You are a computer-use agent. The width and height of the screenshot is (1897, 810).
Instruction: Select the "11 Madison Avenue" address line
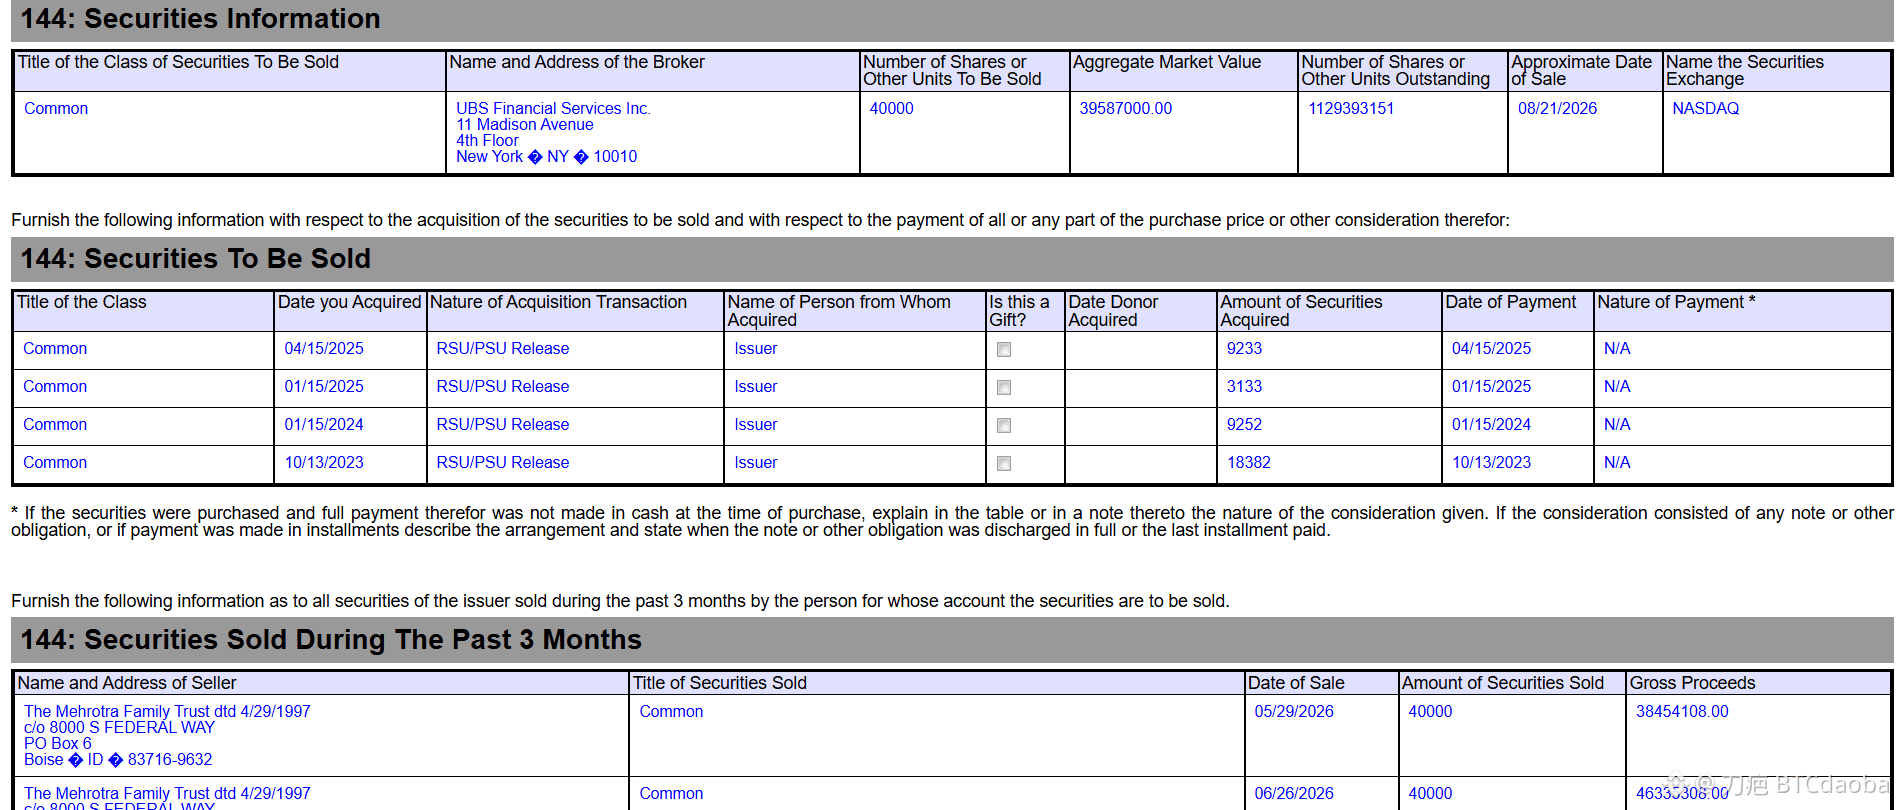[525, 124]
